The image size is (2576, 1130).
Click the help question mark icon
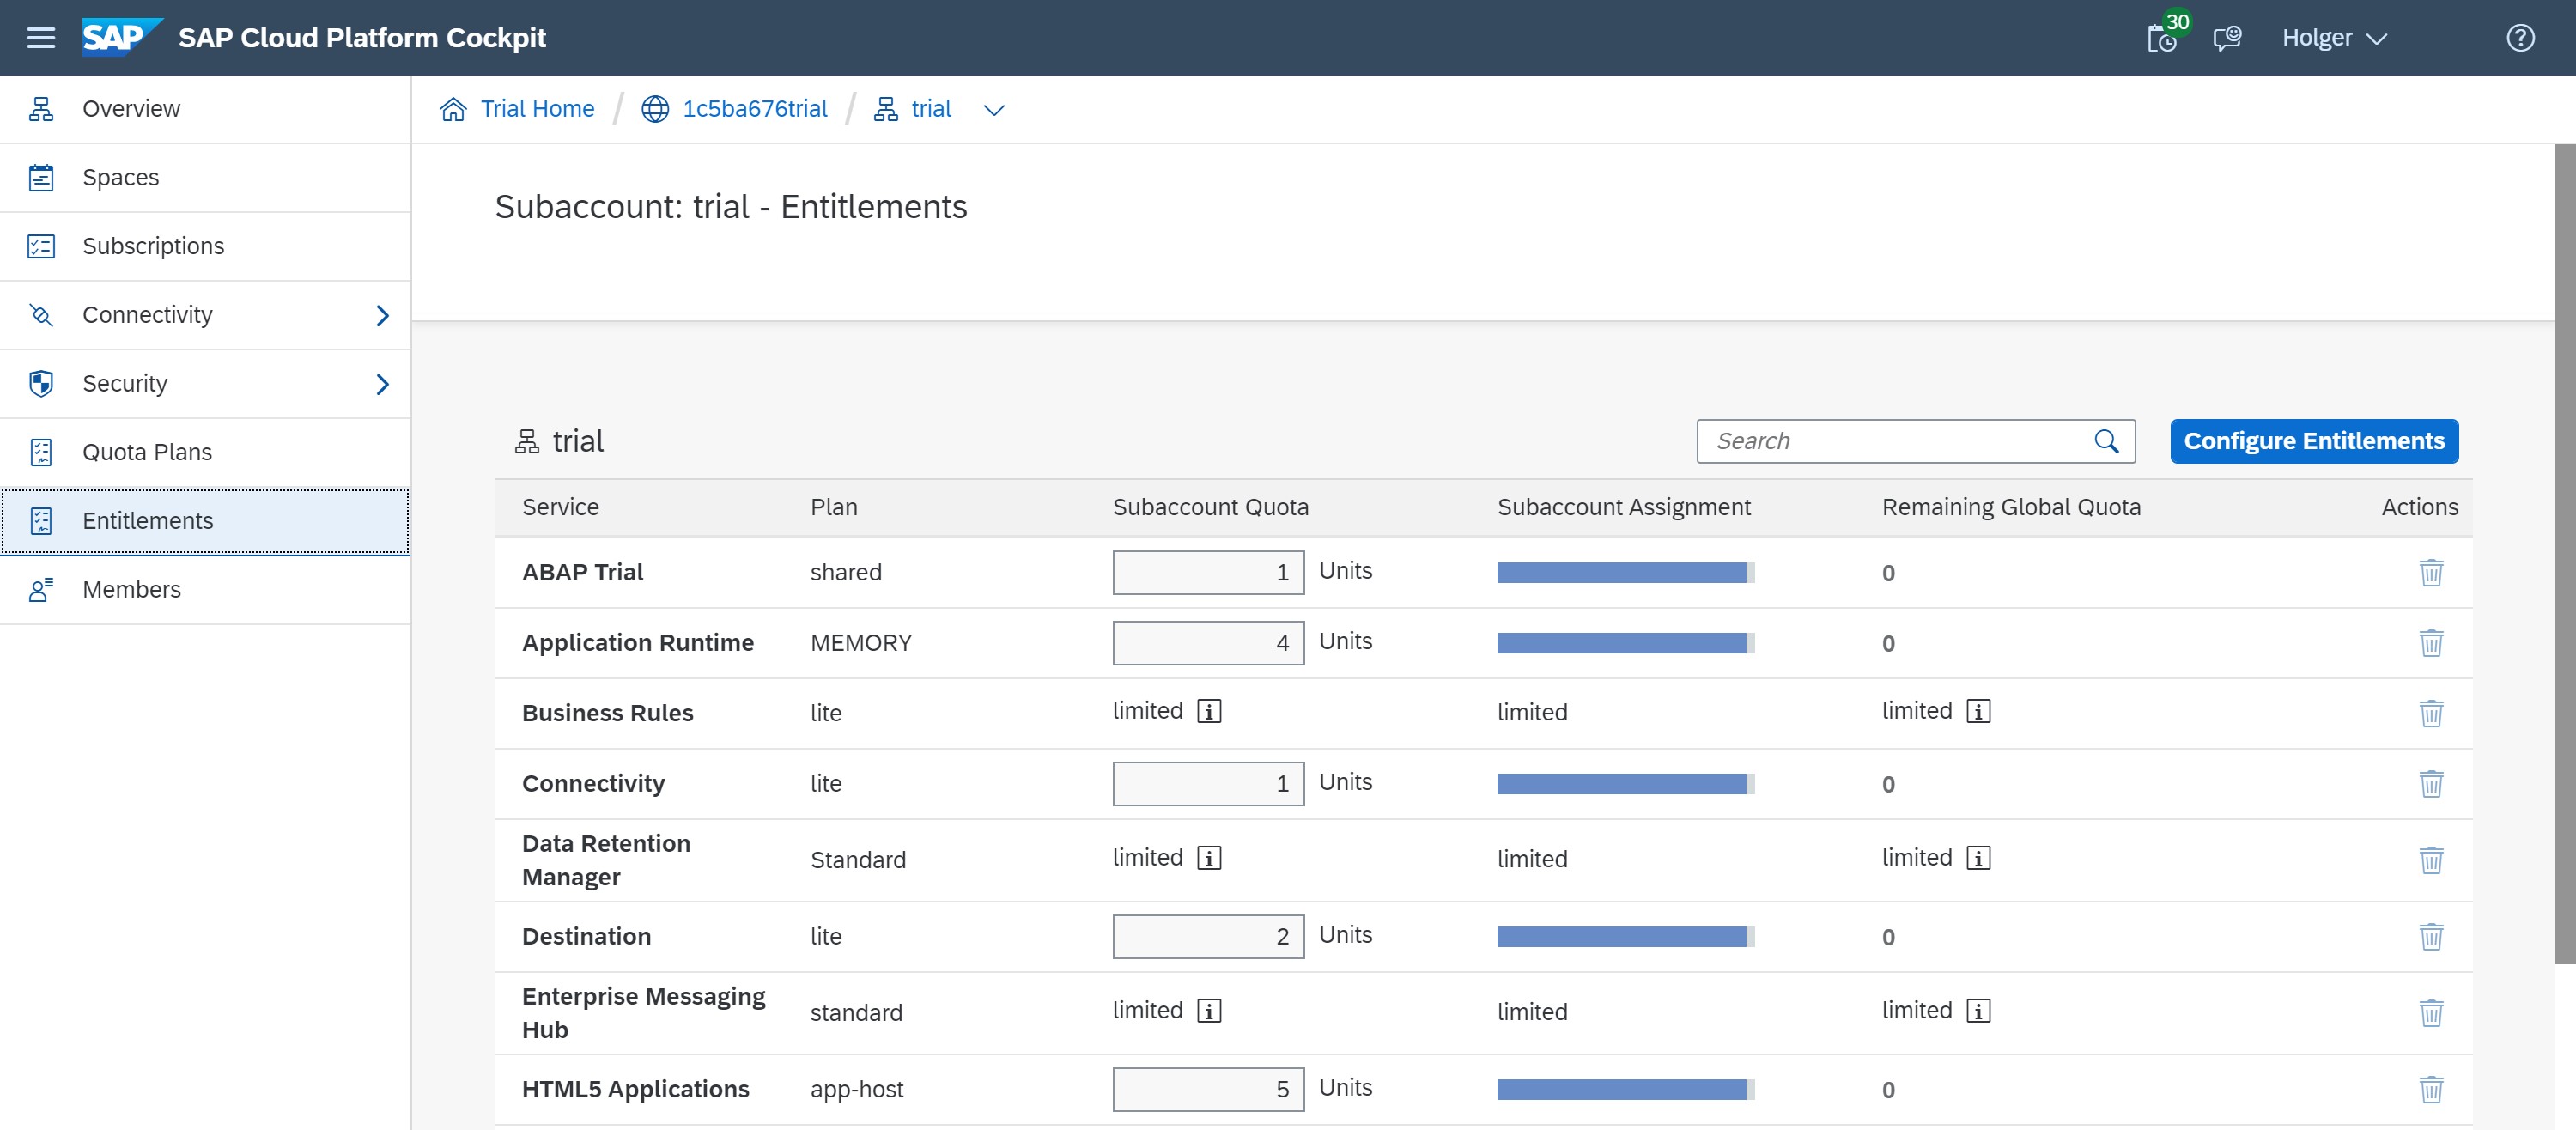[x=2520, y=38]
